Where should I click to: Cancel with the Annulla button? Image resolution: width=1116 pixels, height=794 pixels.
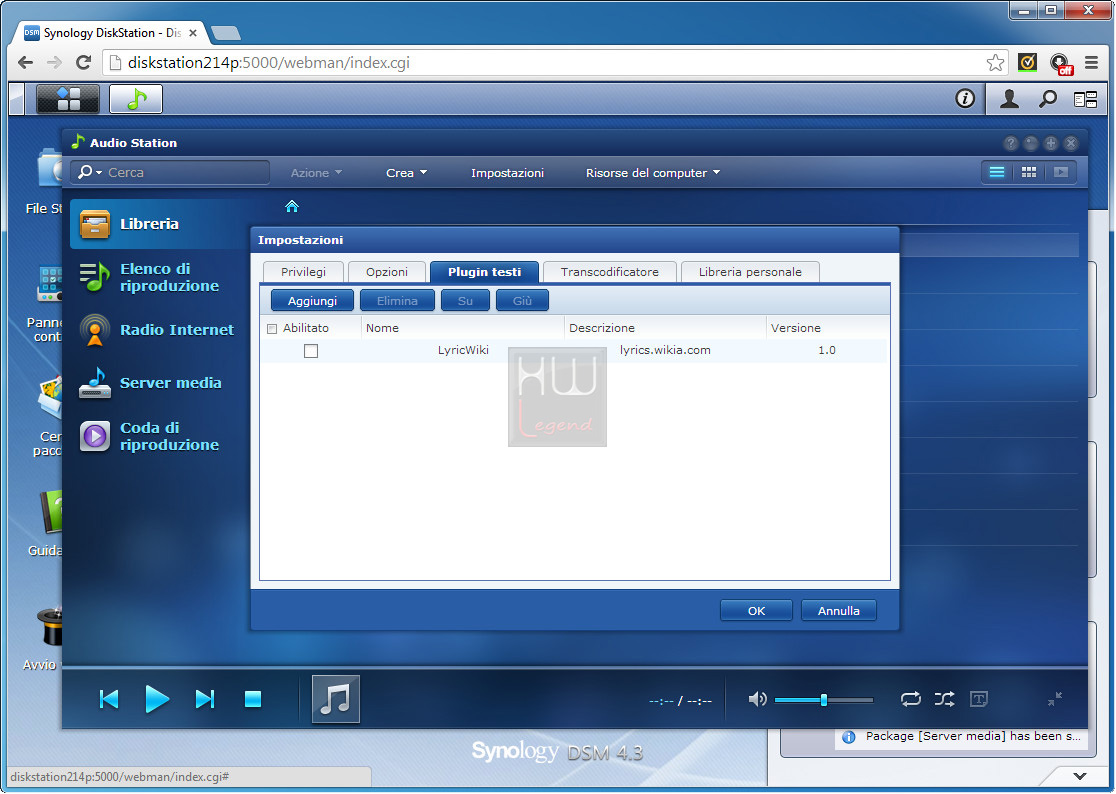[838, 610]
